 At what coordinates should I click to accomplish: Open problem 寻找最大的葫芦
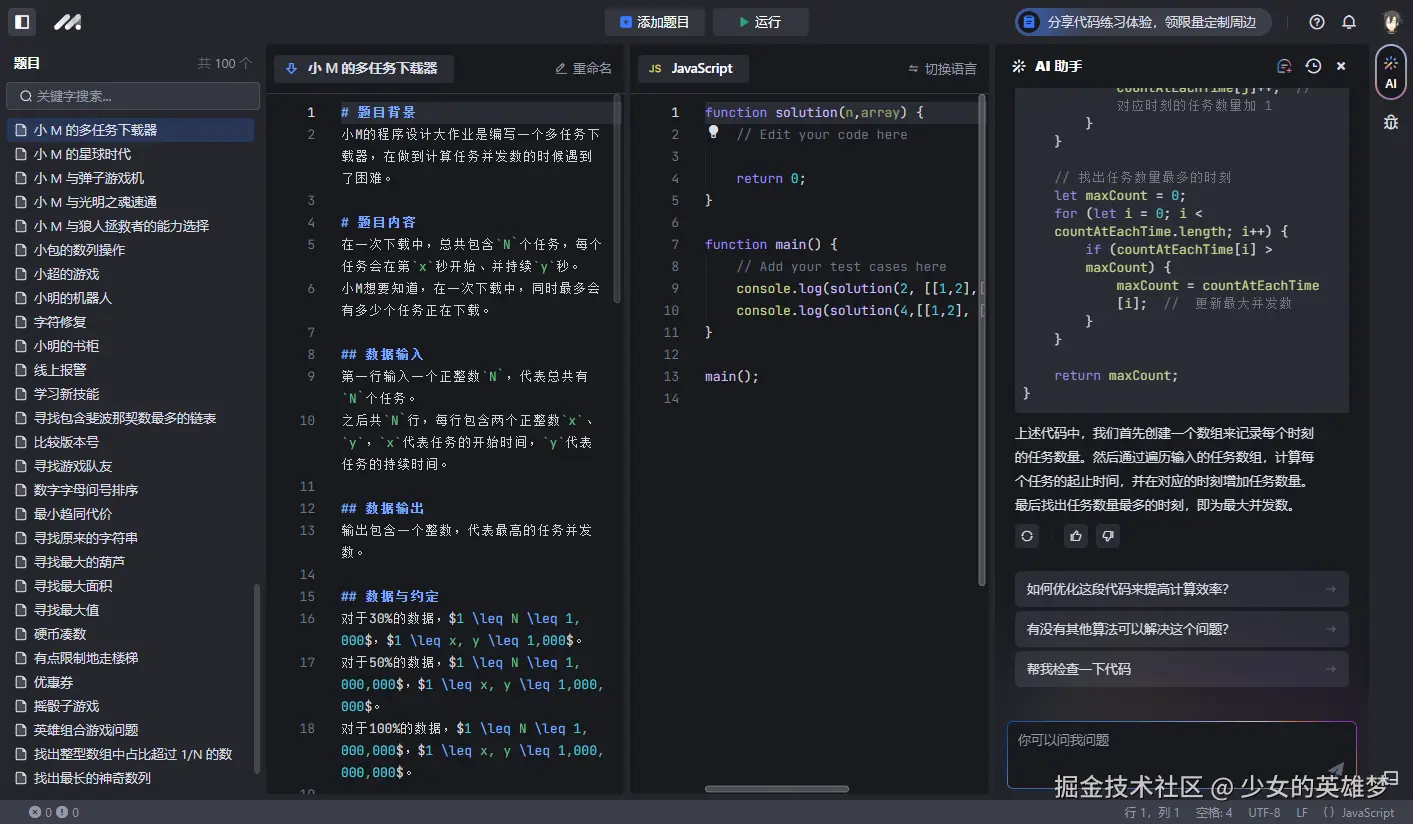pos(130,562)
